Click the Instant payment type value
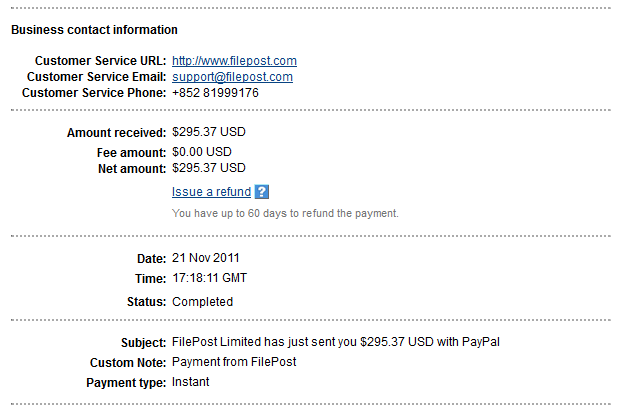 coord(191,381)
